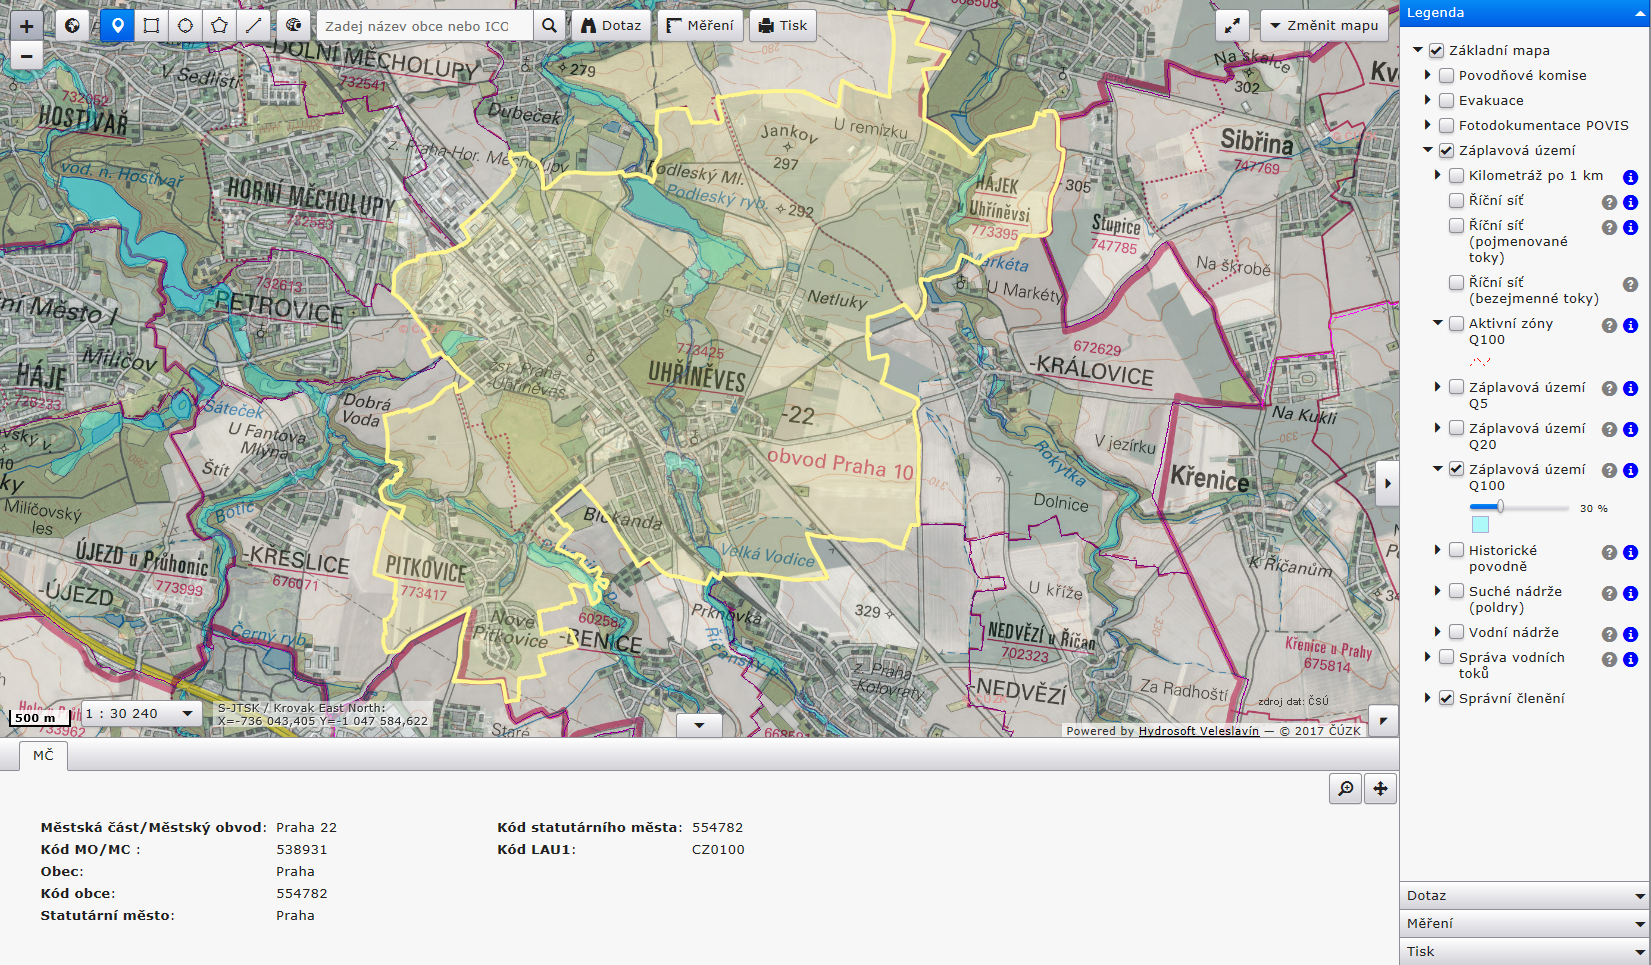Screen dimensions: 1651x965
Task: Enable Evakuace layer checkbox
Action: pos(1446,100)
